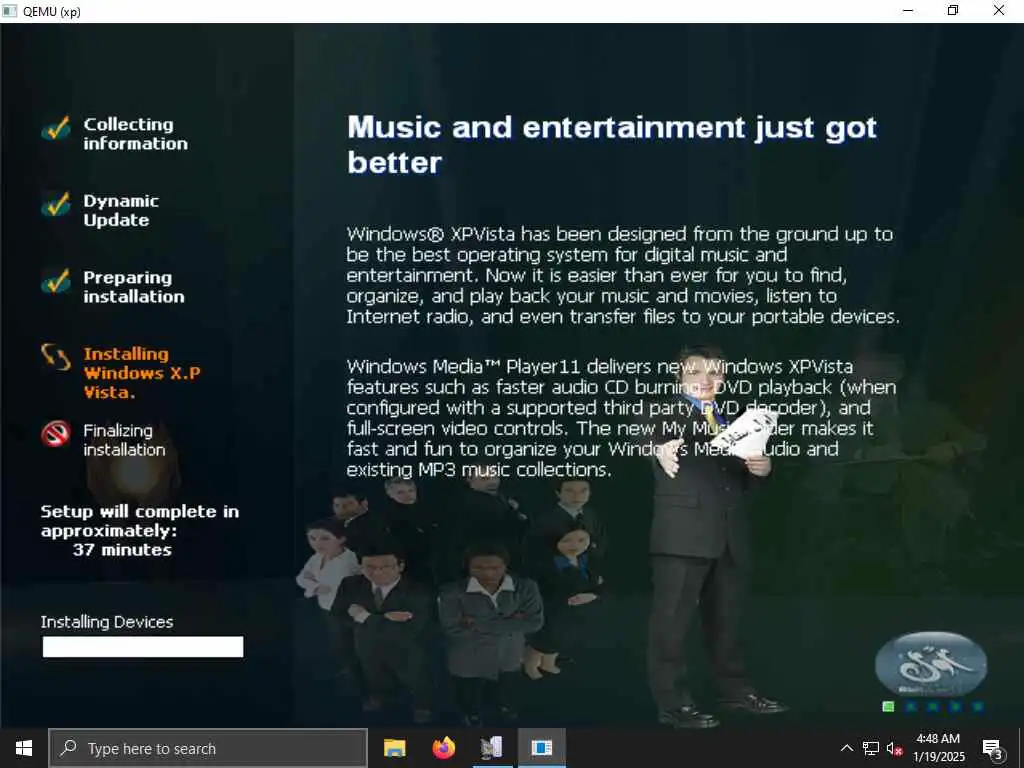The height and width of the screenshot is (768, 1024).
Task: Click the green indicator square below the logo
Action: tap(888, 707)
